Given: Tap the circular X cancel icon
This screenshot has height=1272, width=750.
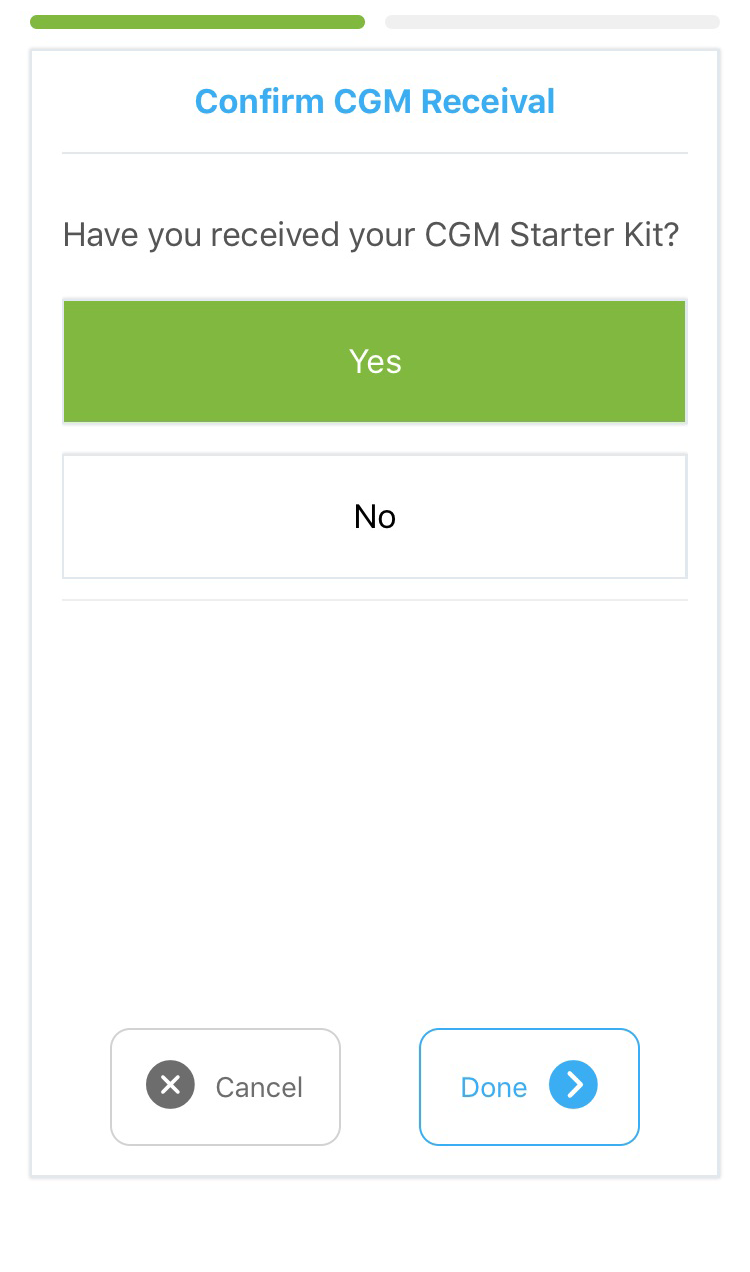Looking at the screenshot, I should [170, 1085].
